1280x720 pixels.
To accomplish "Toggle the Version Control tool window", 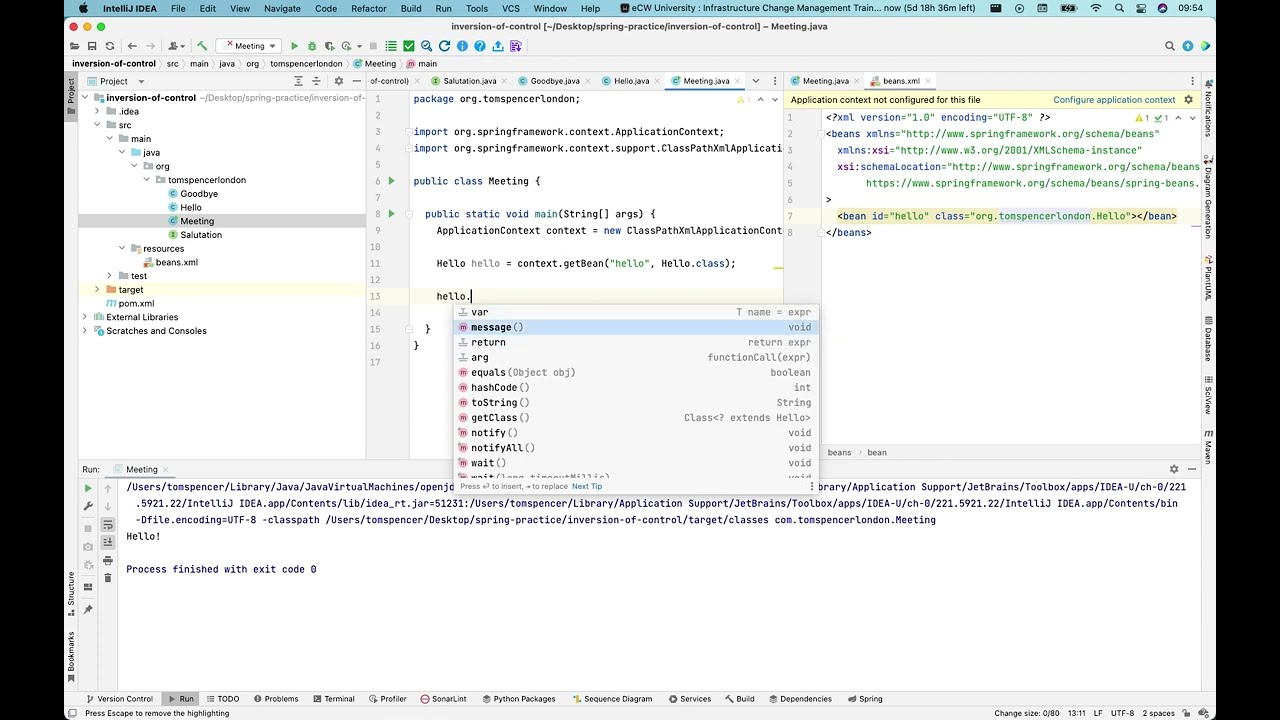I will click(x=119, y=699).
